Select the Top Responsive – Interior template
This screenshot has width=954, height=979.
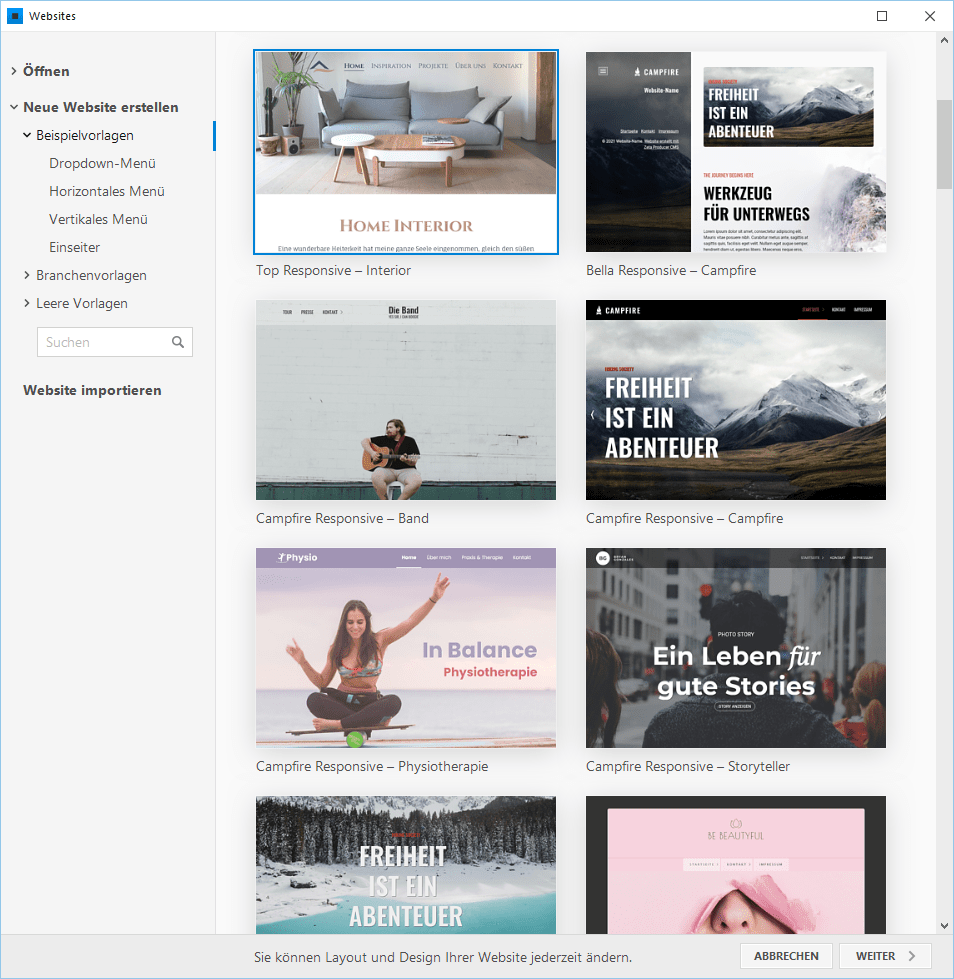coord(406,151)
